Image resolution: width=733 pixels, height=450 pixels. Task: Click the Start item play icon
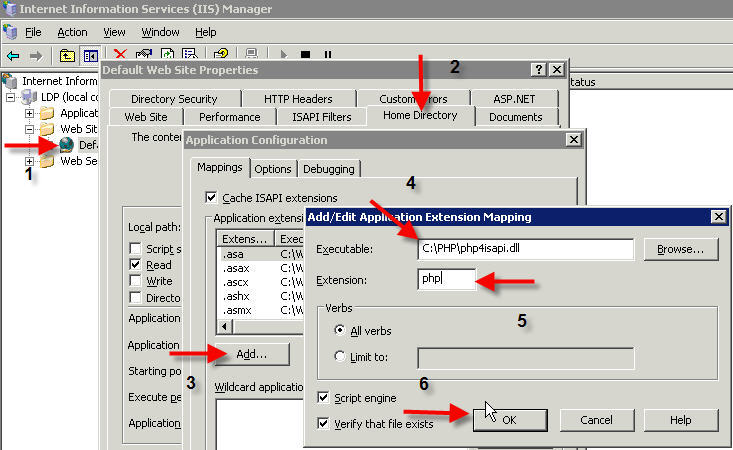(283, 54)
